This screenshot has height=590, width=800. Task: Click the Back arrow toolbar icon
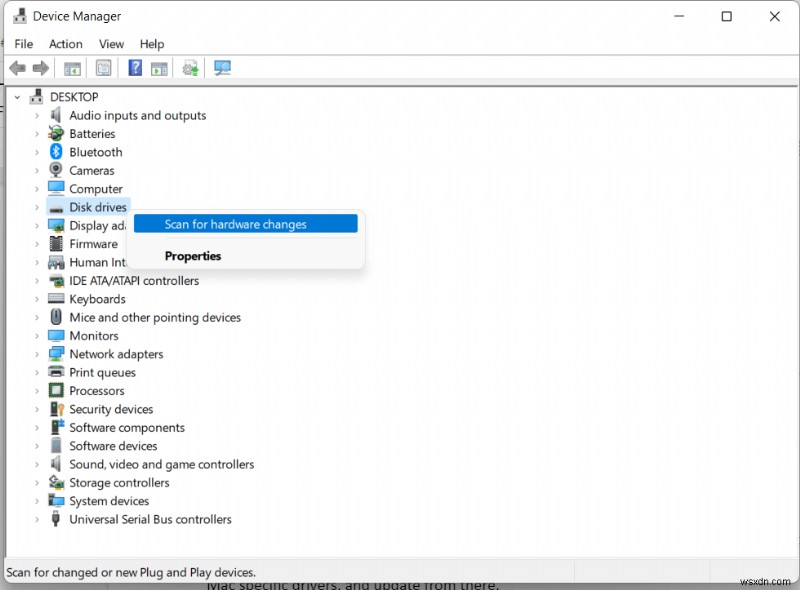[x=18, y=68]
